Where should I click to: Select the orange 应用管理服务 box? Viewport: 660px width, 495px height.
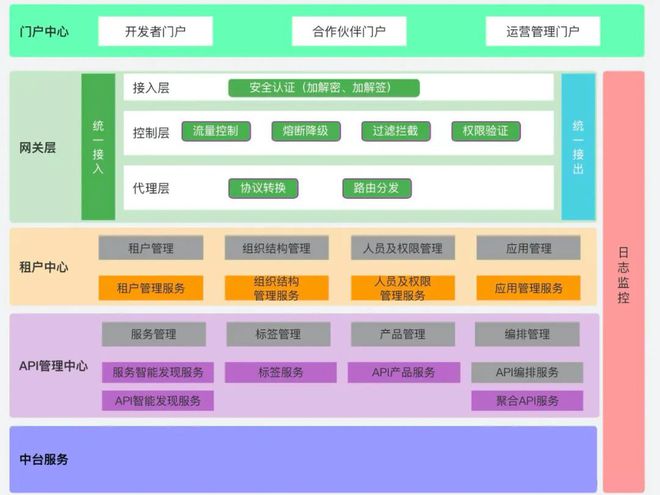(x=528, y=288)
